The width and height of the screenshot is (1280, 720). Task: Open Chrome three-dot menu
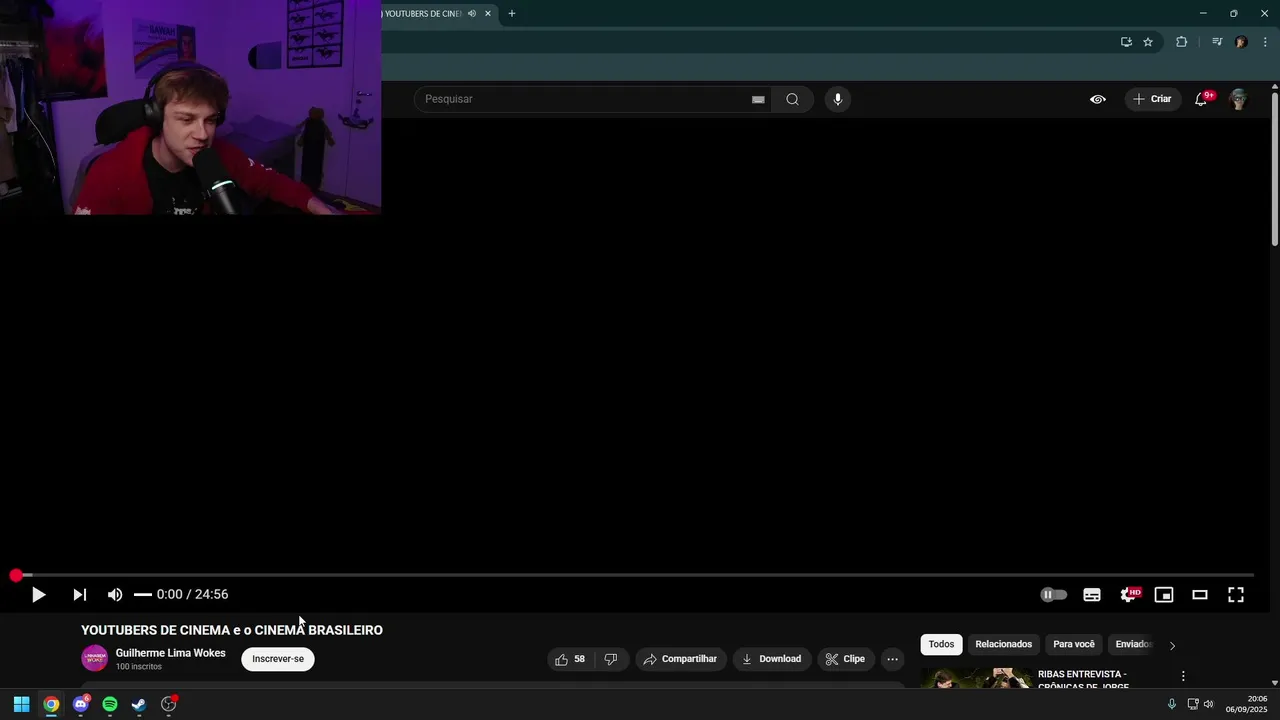(x=1265, y=42)
